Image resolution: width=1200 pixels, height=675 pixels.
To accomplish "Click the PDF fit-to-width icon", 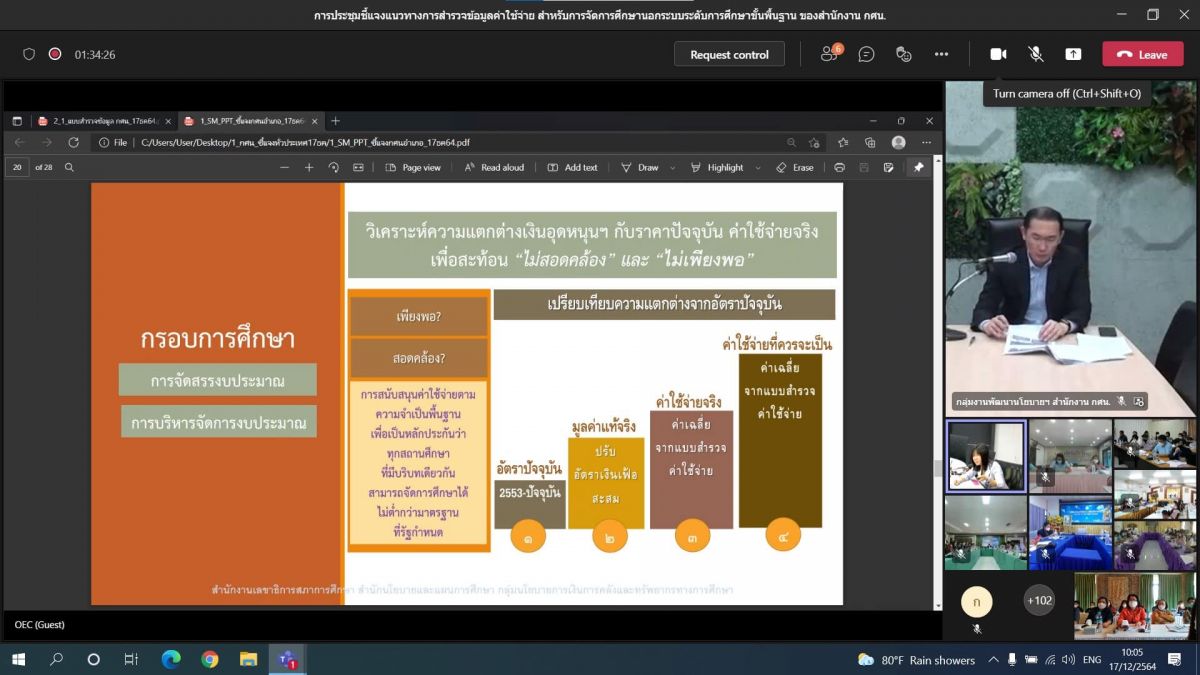I will coord(357,167).
